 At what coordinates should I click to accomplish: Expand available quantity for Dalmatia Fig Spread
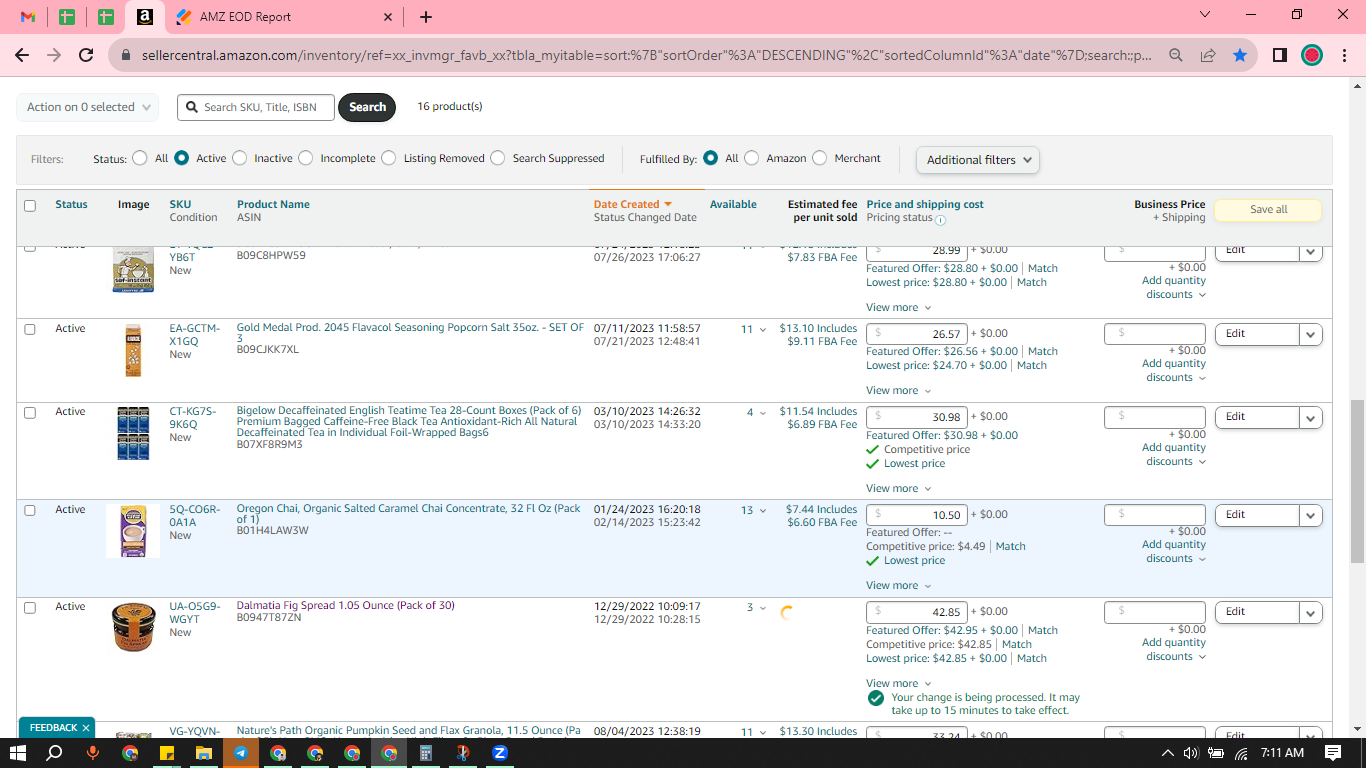[x=762, y=608]
